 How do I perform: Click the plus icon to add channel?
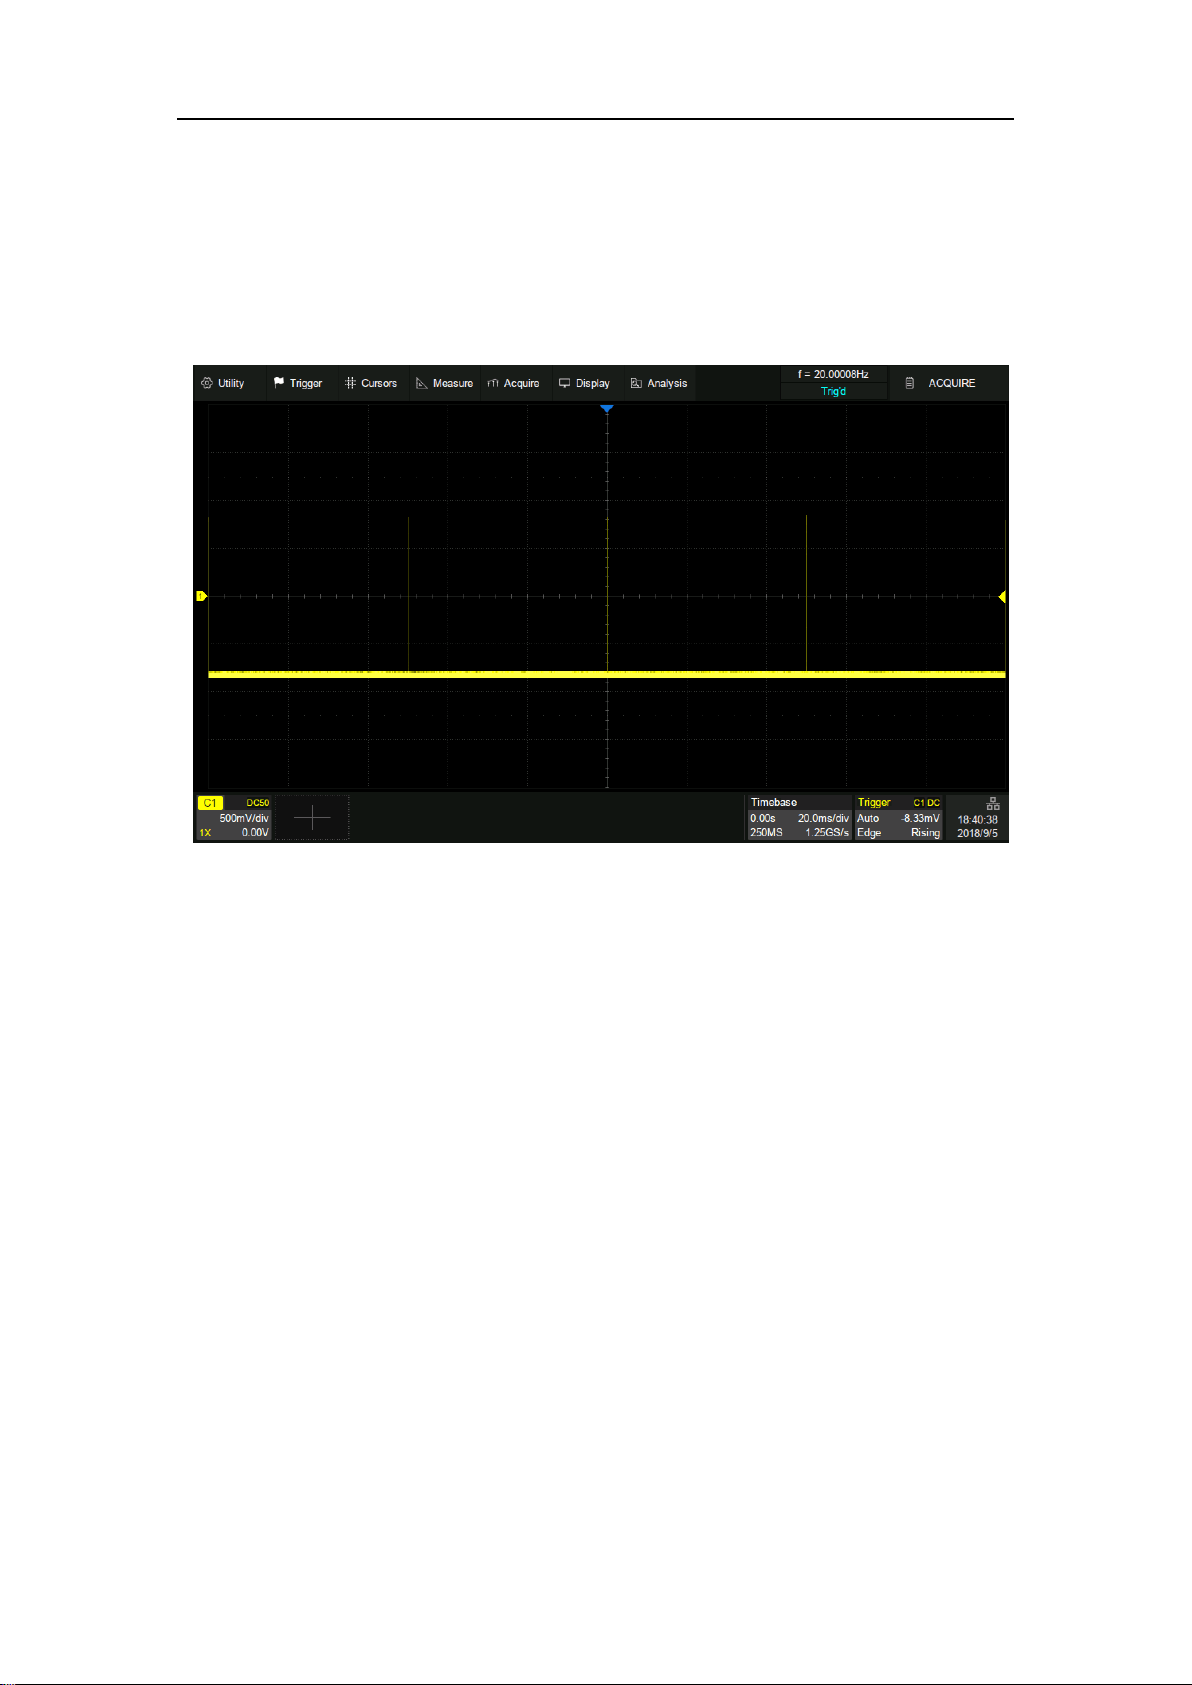pyautogui.click(x=312, y=818)
